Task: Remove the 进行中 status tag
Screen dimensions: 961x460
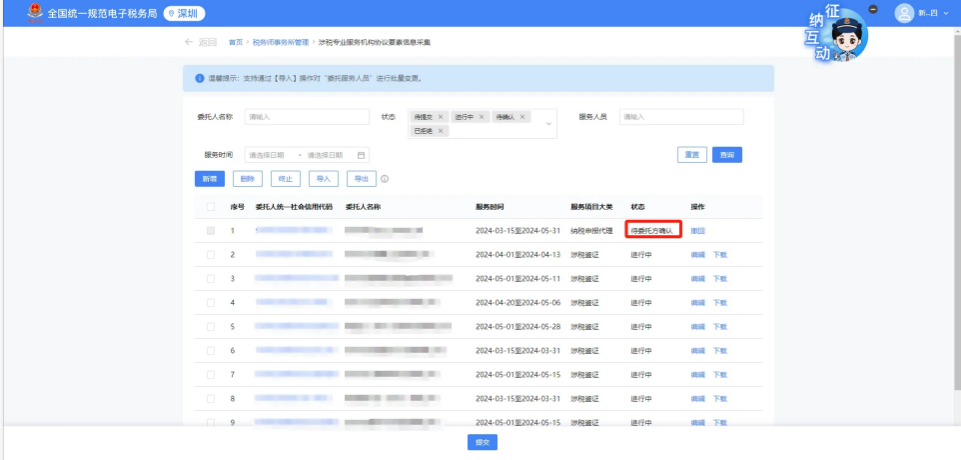Action: point(481,116)
